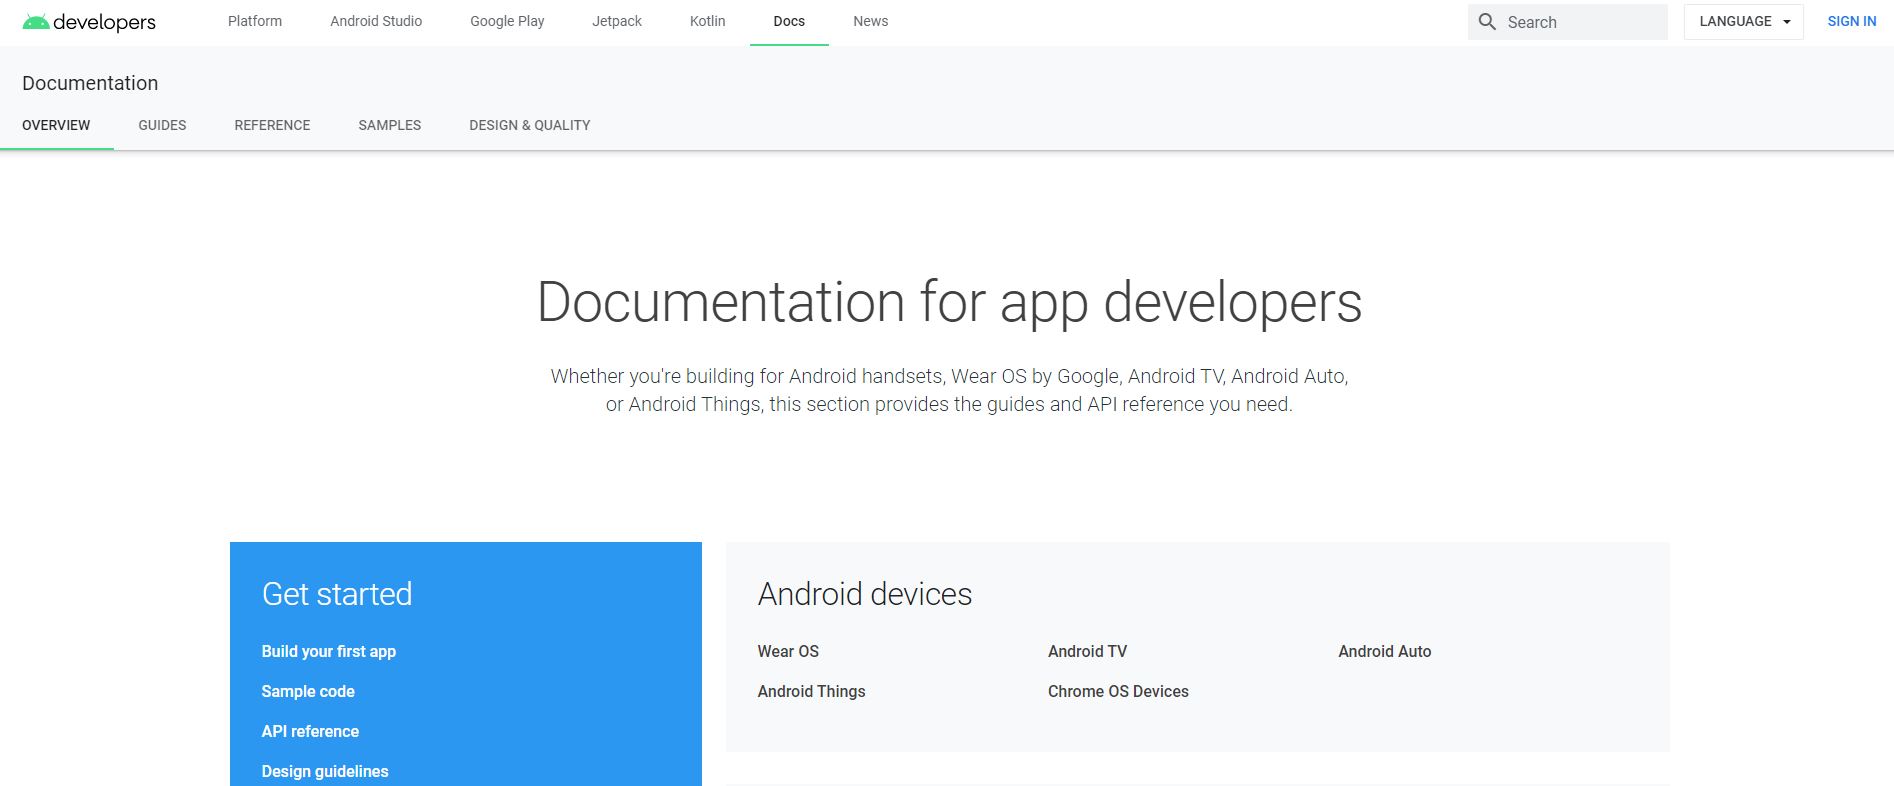Viewport: 1894px width, 786px height.
Task: Click the Android TV link
Action: [1087, 651]
